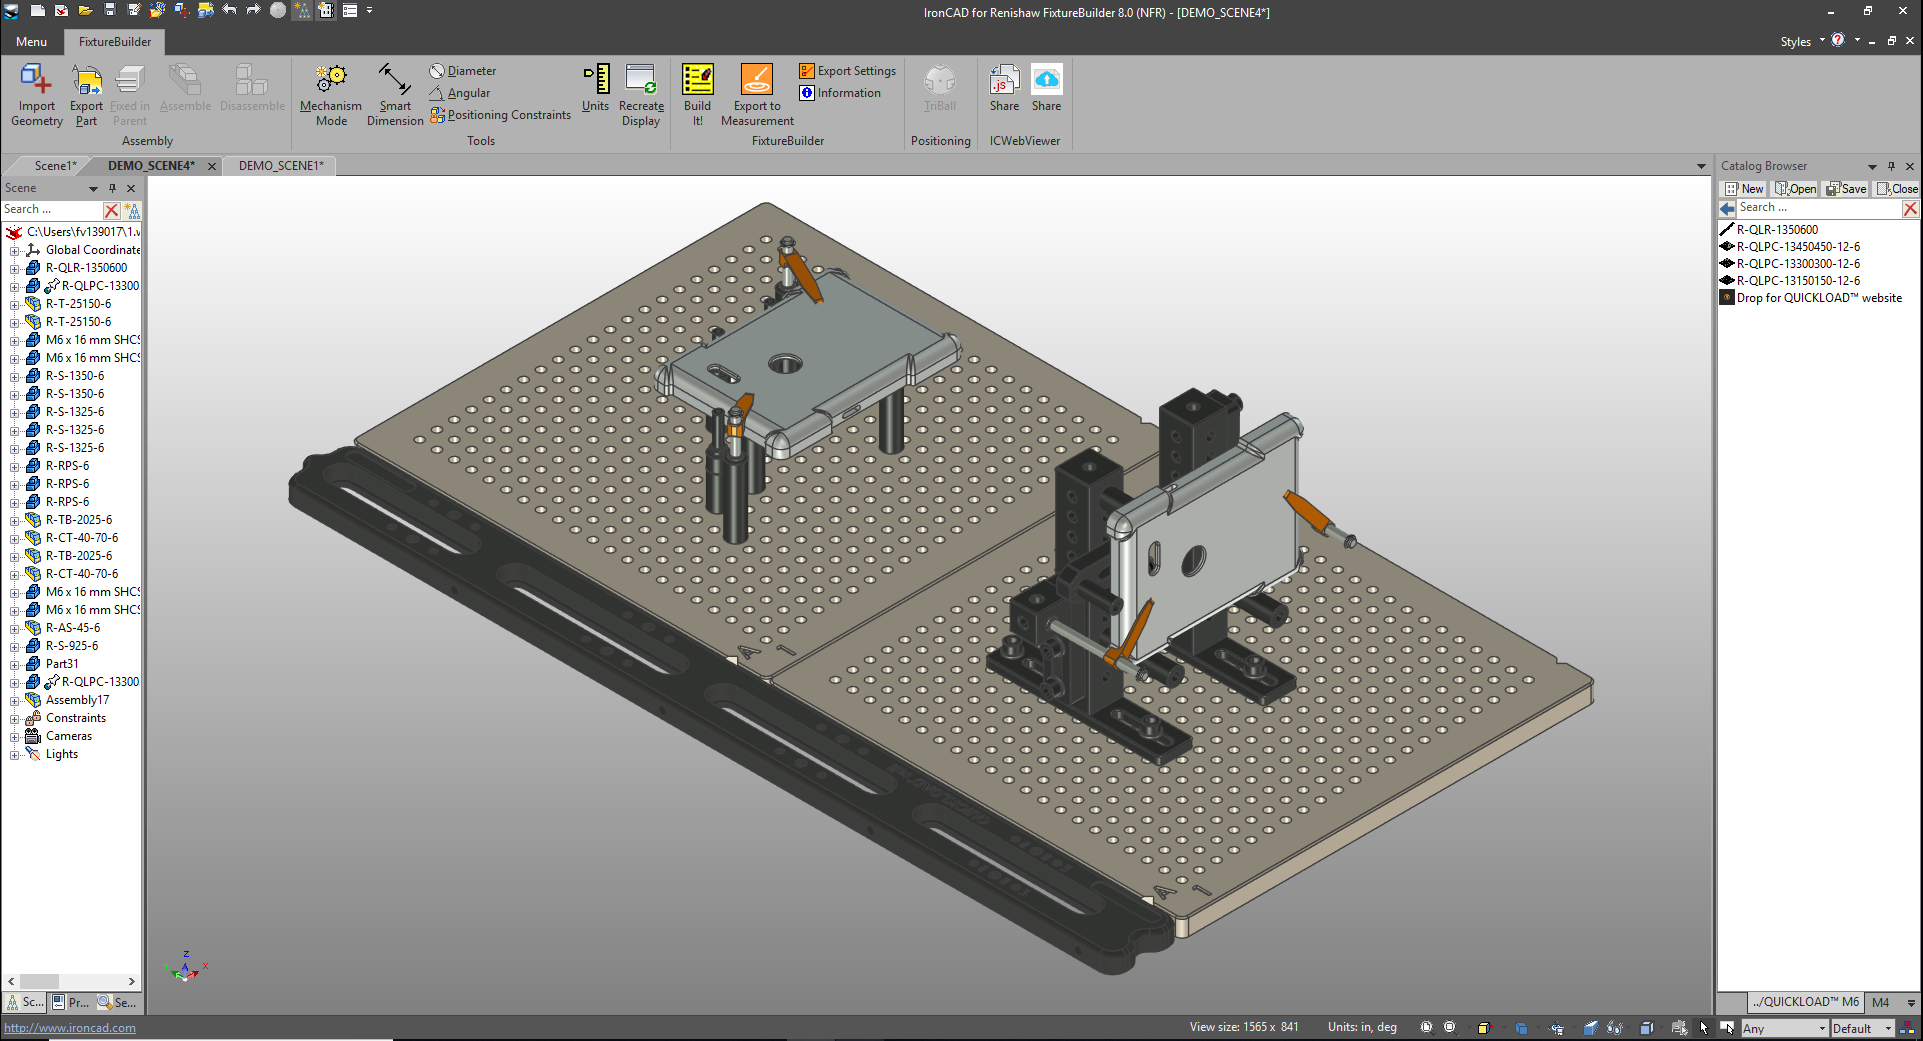
Task: Click Recreate Display
Action: [x=641, y=92]
